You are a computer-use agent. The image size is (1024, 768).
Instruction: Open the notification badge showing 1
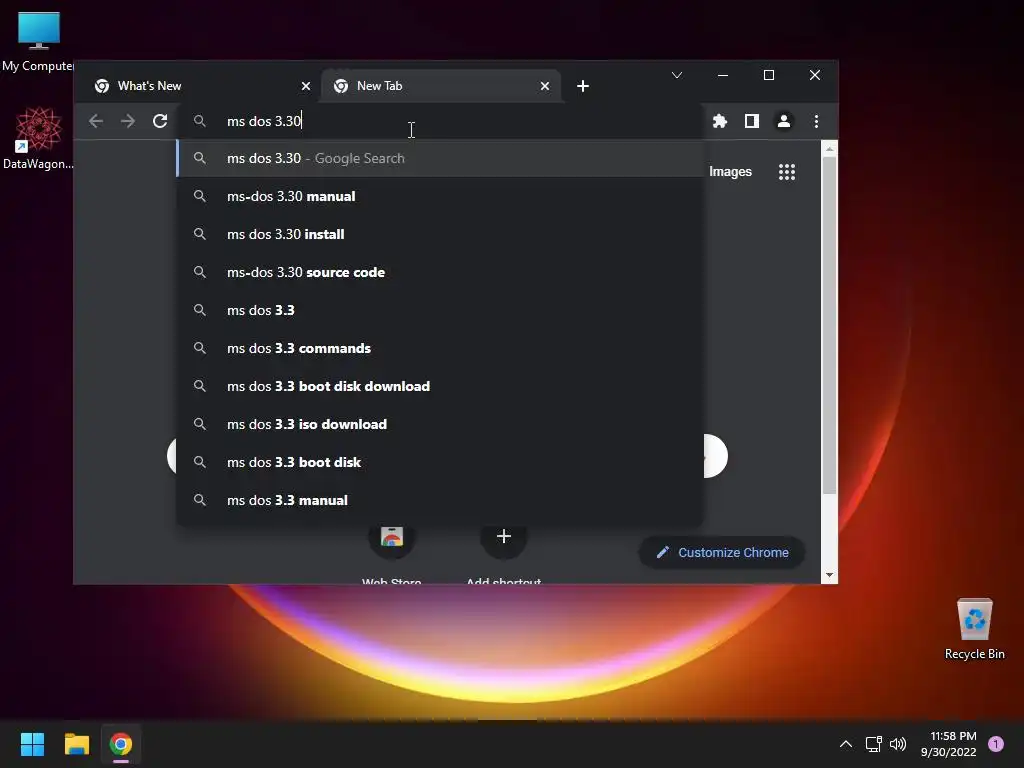[996, 744]
